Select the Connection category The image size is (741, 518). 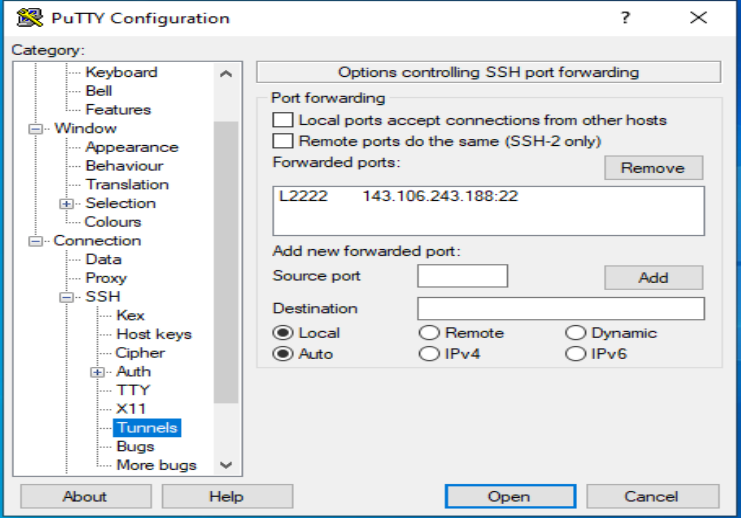point(97,241)
